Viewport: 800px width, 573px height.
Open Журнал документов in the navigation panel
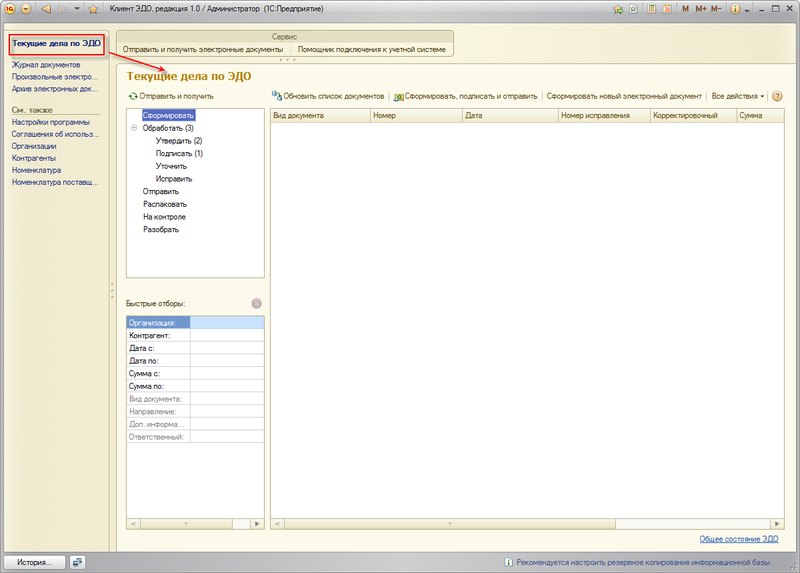click(x=45, y=65)
